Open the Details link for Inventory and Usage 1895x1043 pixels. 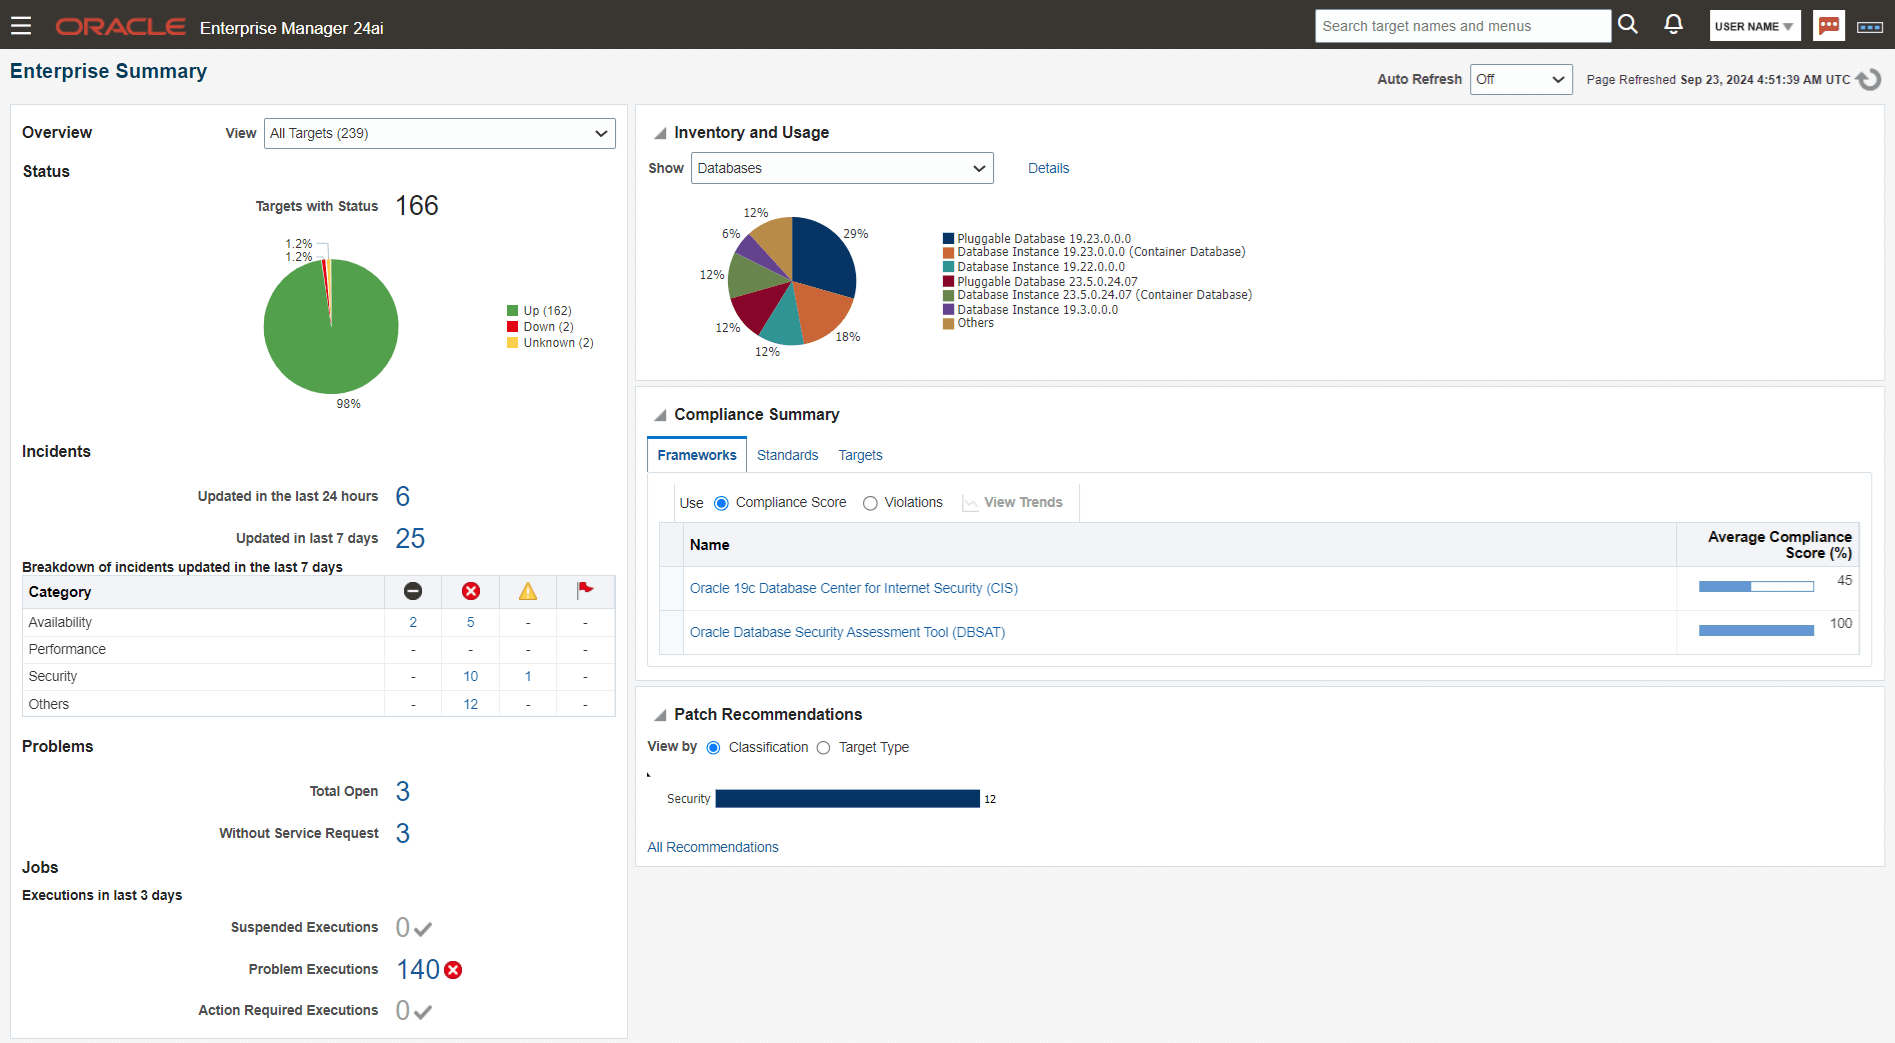coord(1048,168)
